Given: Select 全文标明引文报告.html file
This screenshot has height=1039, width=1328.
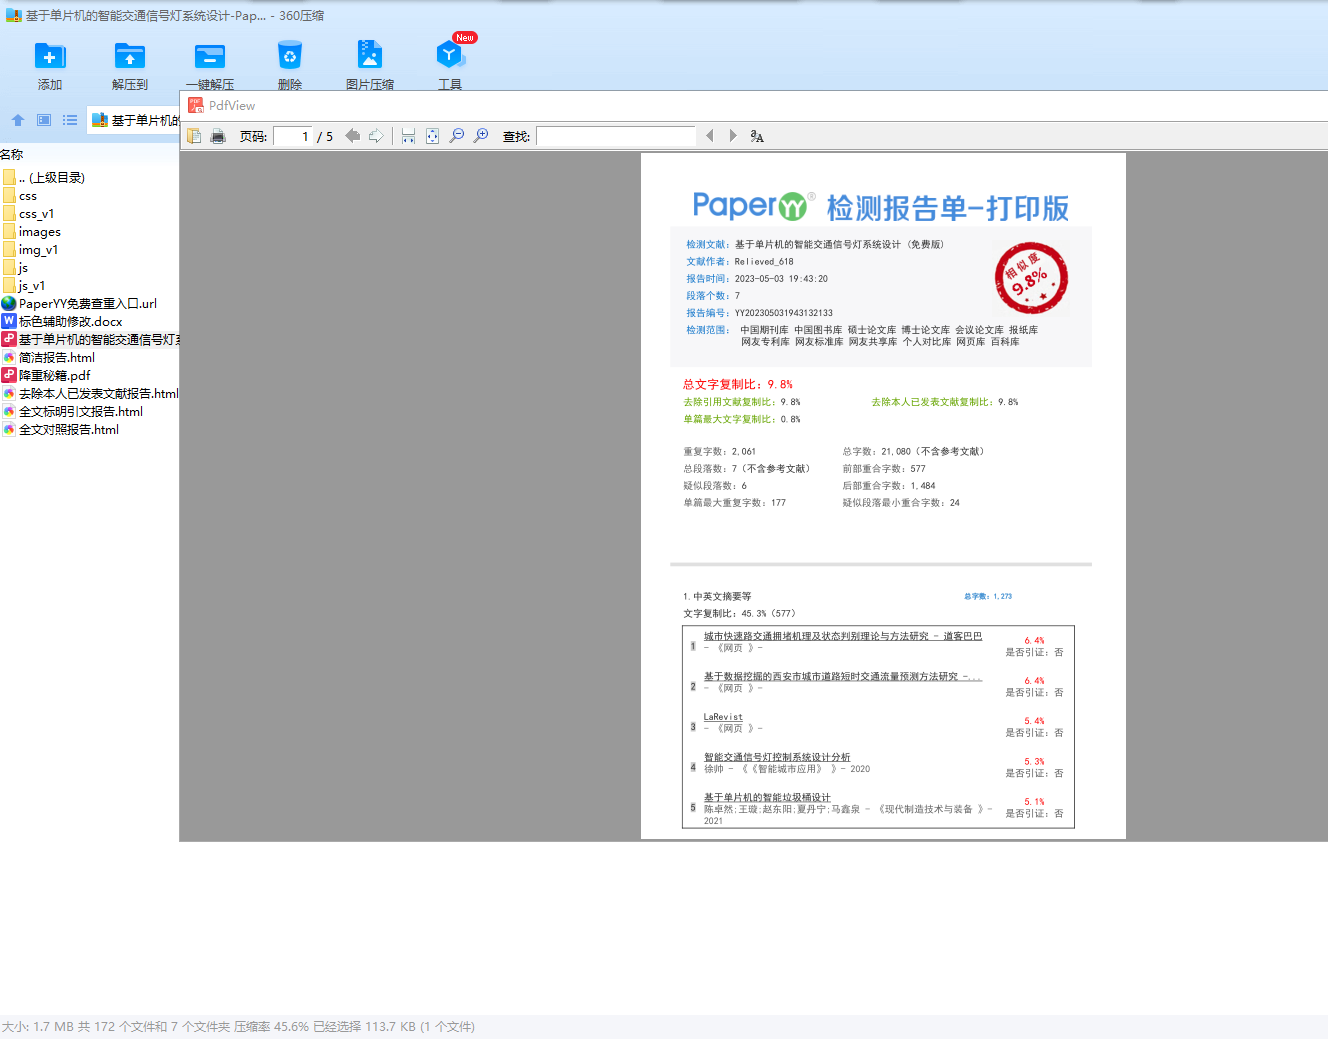Looking at the screenshot, I should coord(73,411).
